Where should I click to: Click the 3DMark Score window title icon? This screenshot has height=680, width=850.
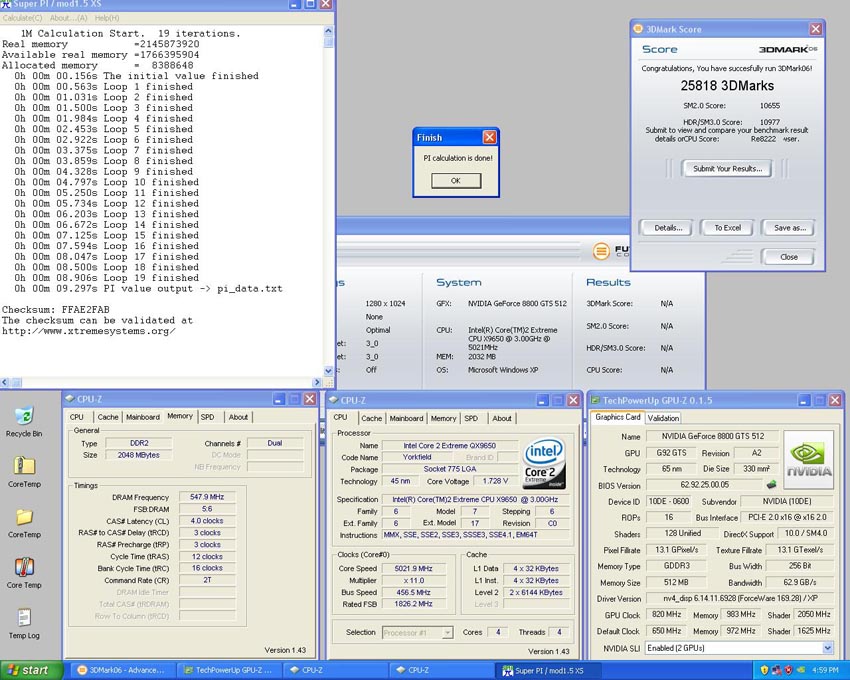pyautogui.click(x=638, y=29)
